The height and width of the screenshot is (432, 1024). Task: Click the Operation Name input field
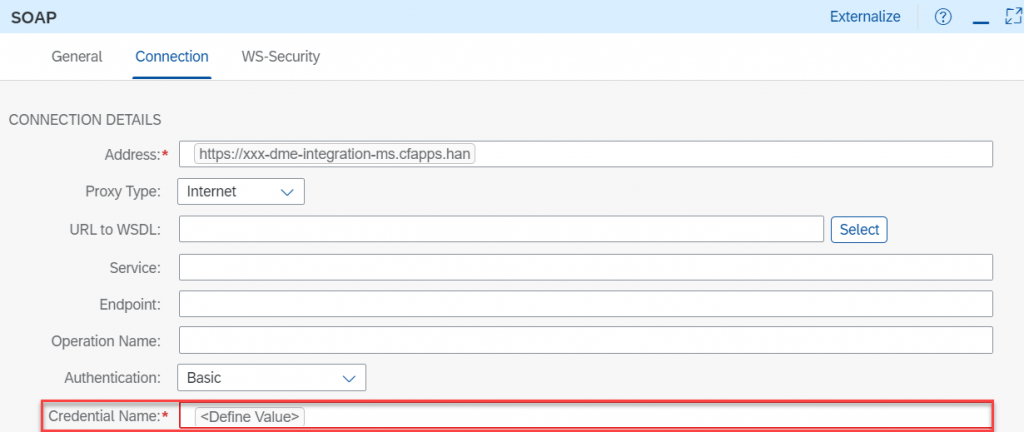[x=586, y=340]
